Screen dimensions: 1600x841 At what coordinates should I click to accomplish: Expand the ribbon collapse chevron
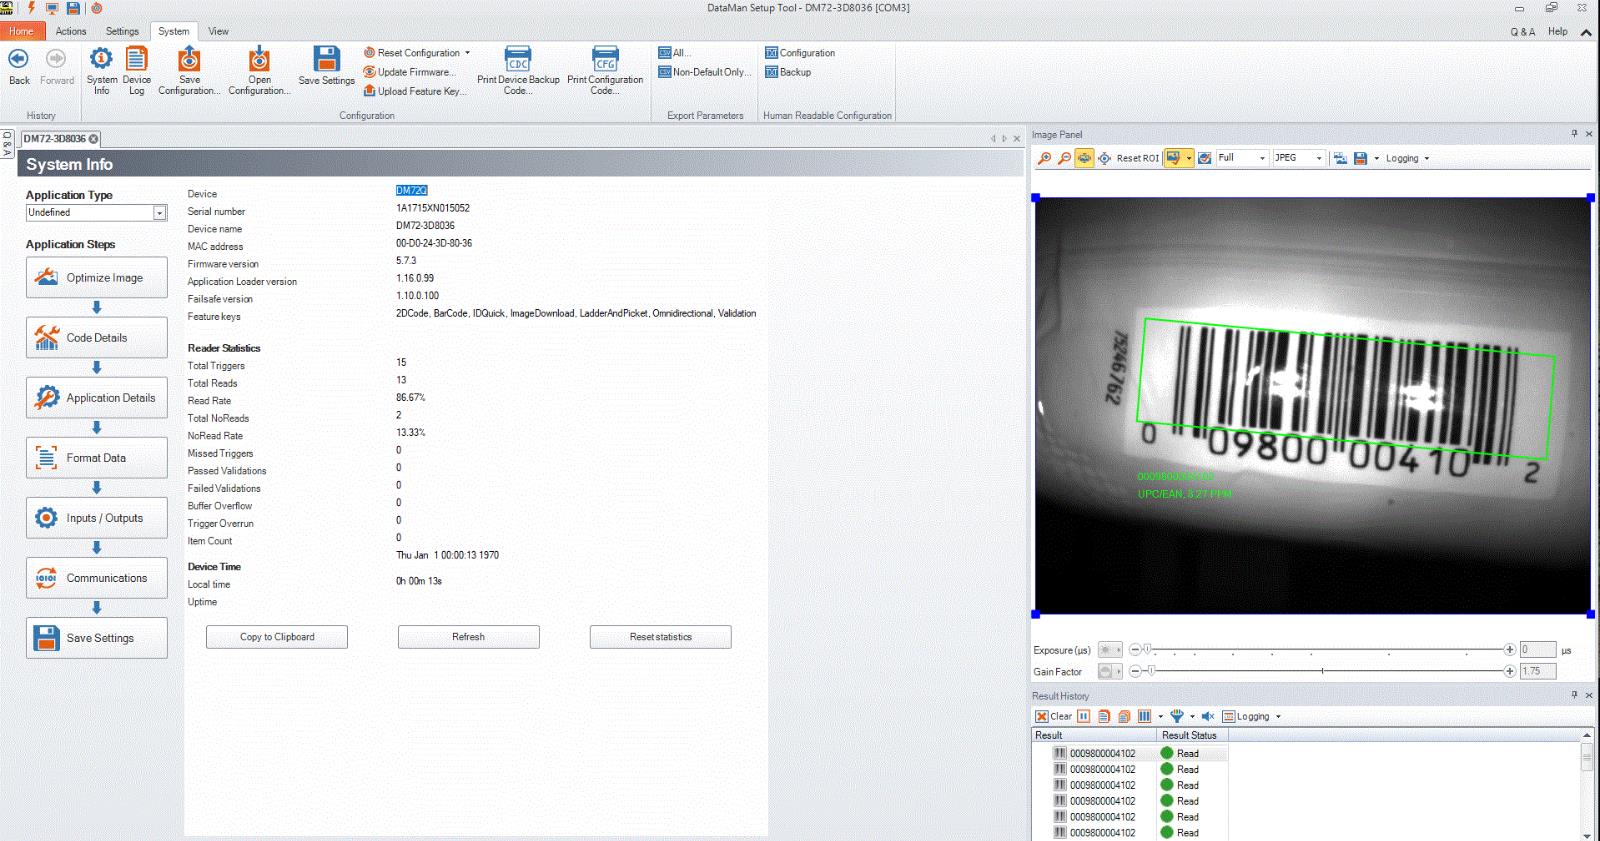pos(1586,32)
